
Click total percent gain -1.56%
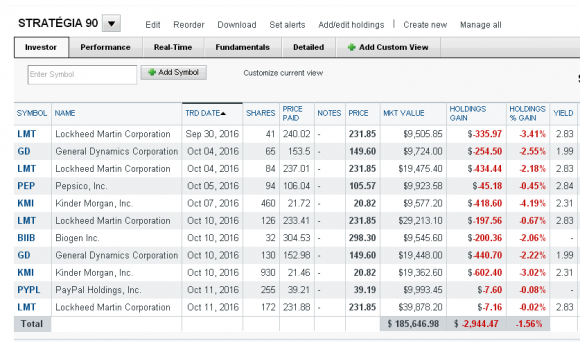click(529, 324)
